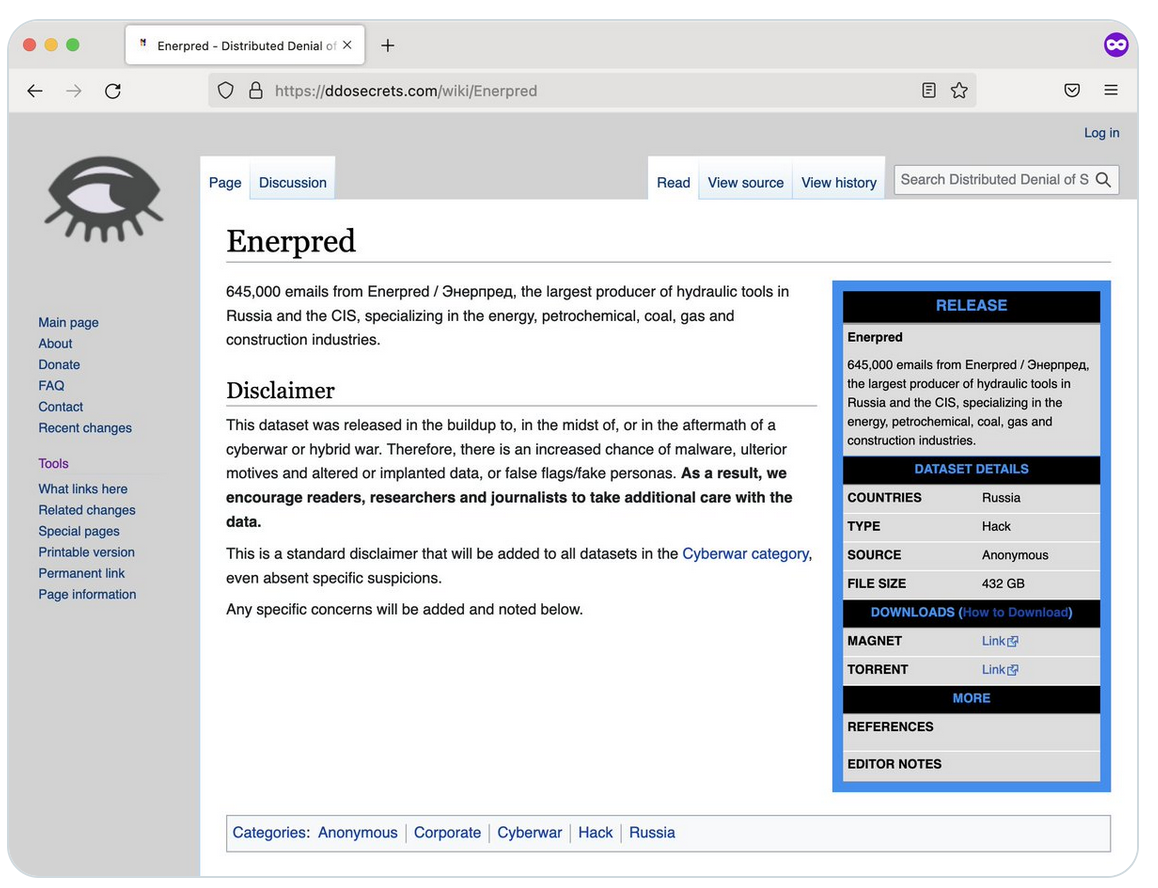Open Recent changes in sidebar
This screenshot has width=1158, height=888.
click(x=85, y=428)
